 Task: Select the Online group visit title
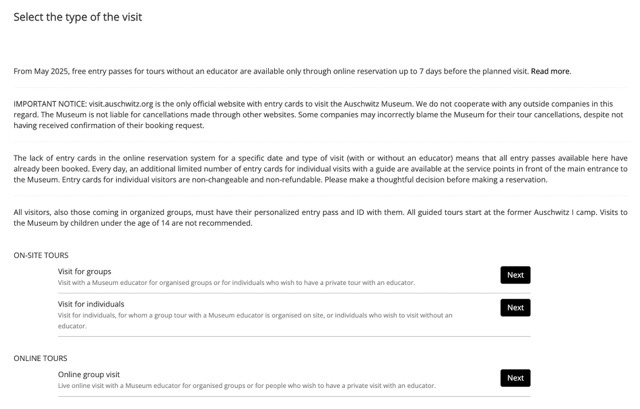pyautogui.click(x=89, y=374)
